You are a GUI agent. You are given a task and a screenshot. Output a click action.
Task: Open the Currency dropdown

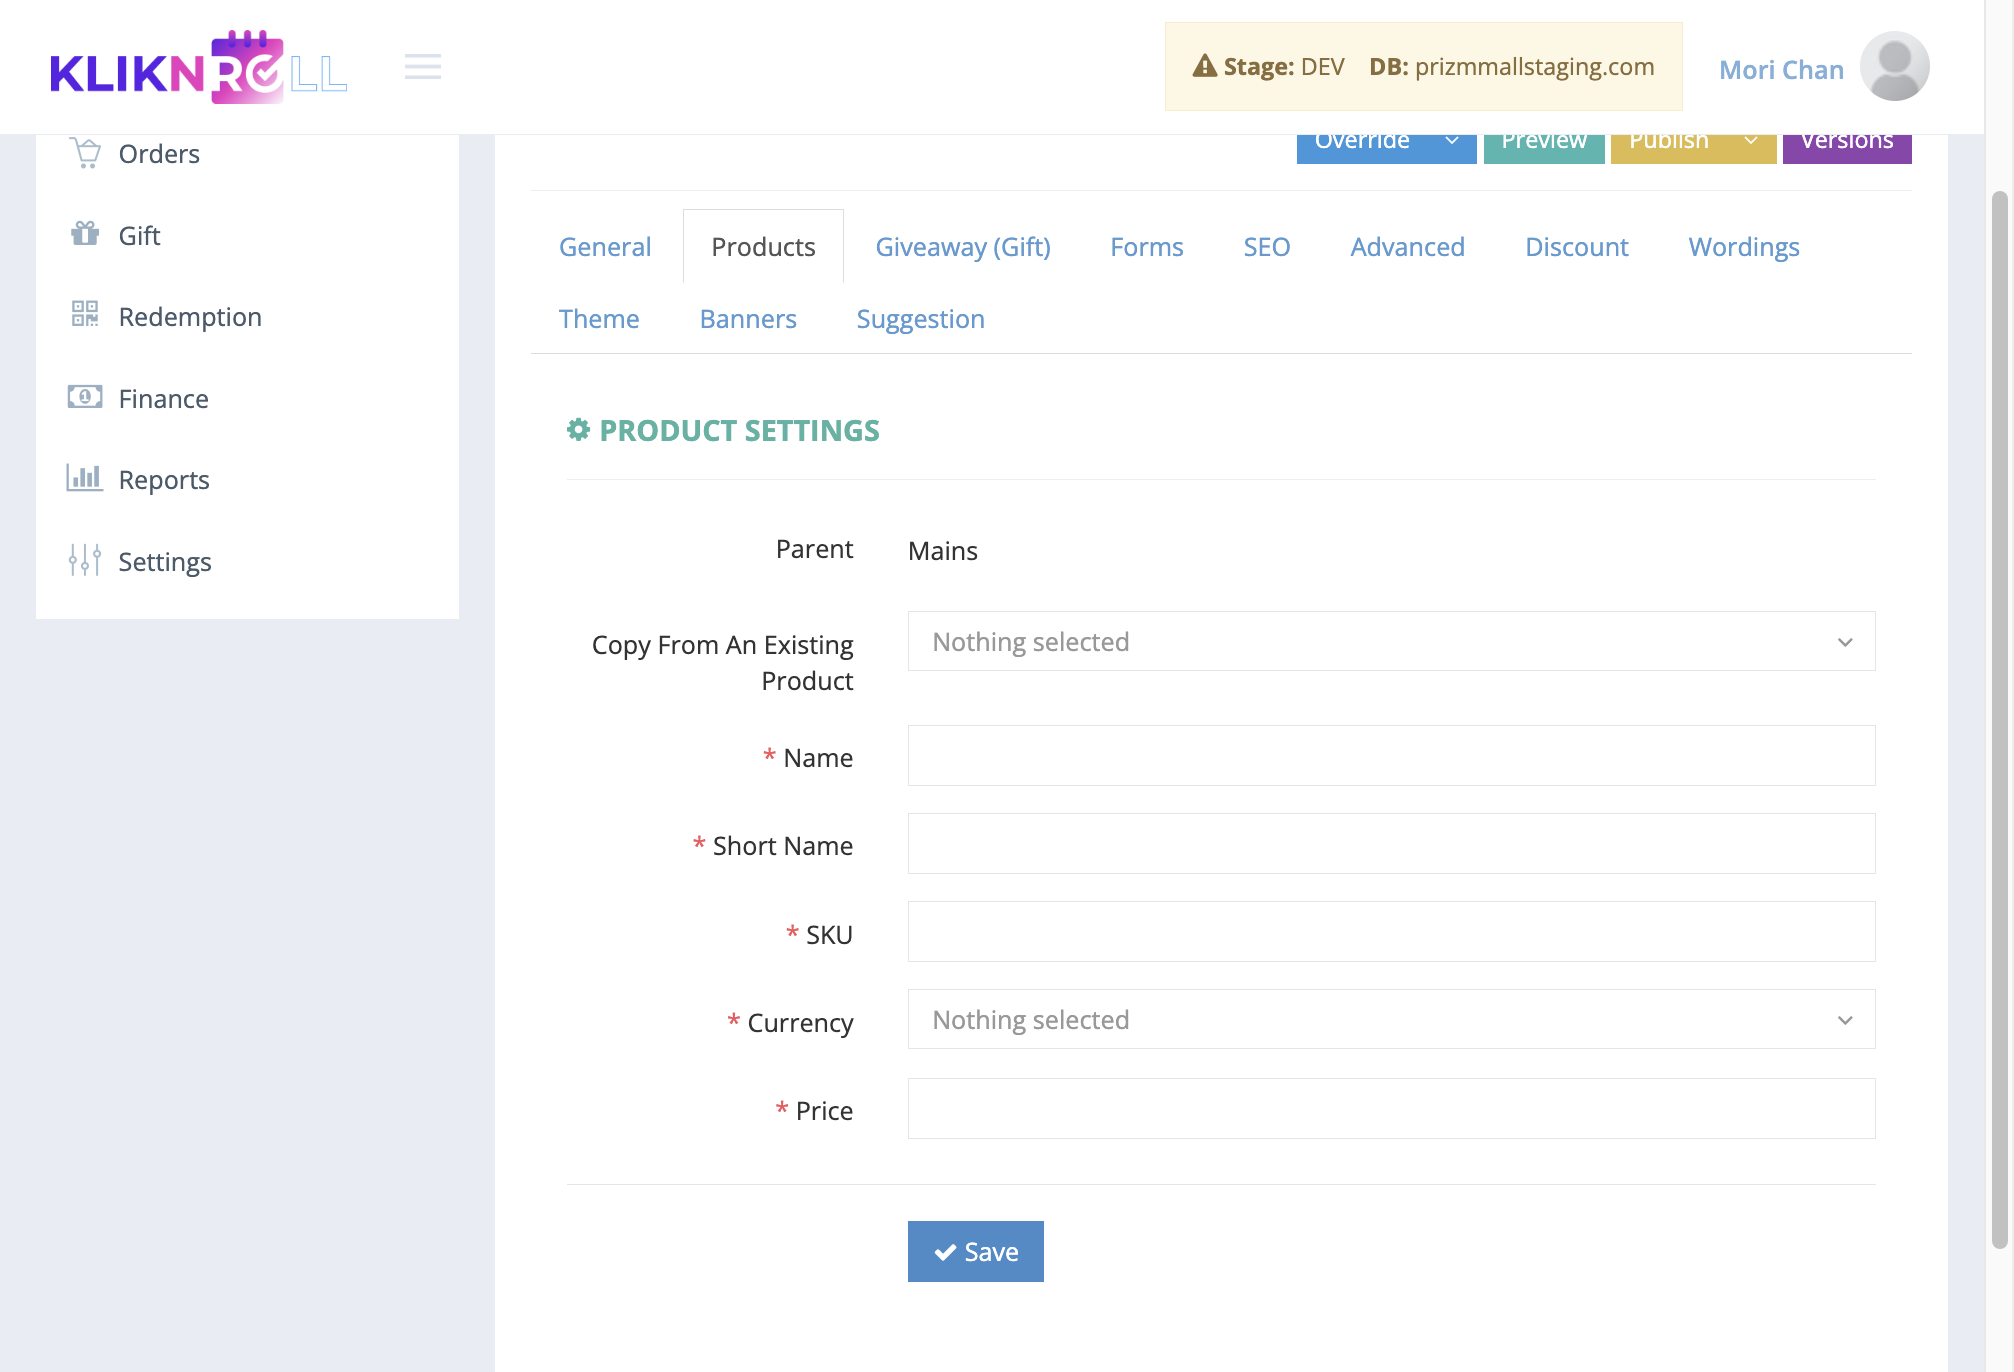(1391, 1019)
